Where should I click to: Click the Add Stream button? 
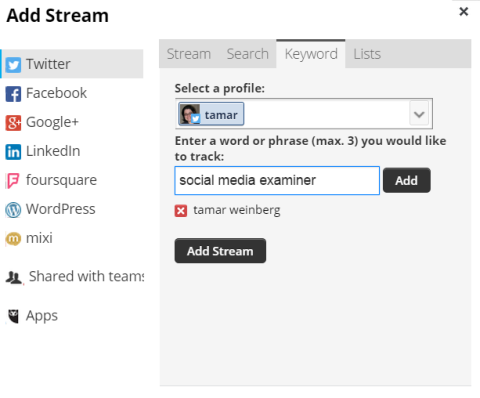[x=220, y=251]
